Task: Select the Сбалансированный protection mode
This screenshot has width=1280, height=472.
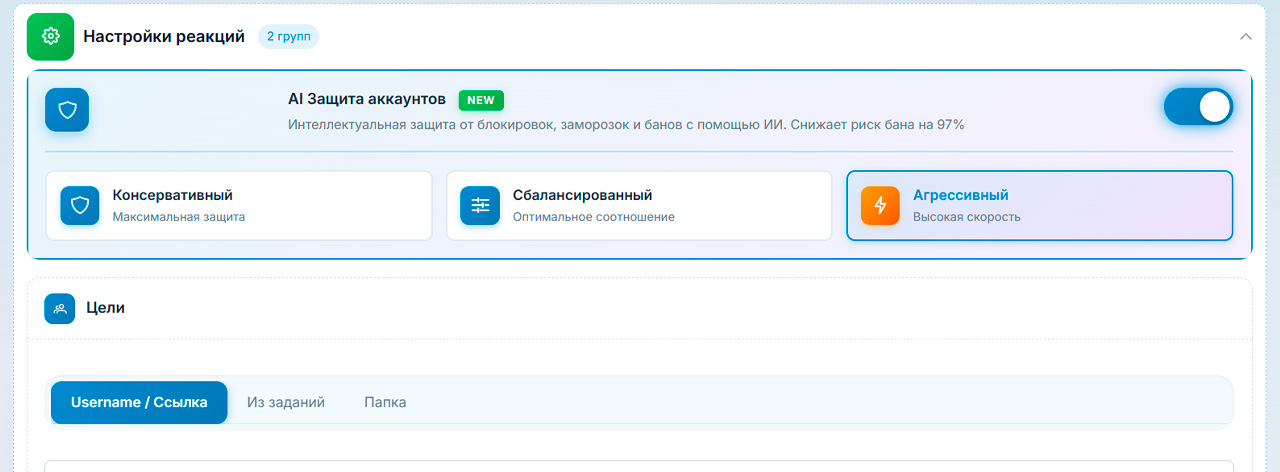Action: (639, 206)
